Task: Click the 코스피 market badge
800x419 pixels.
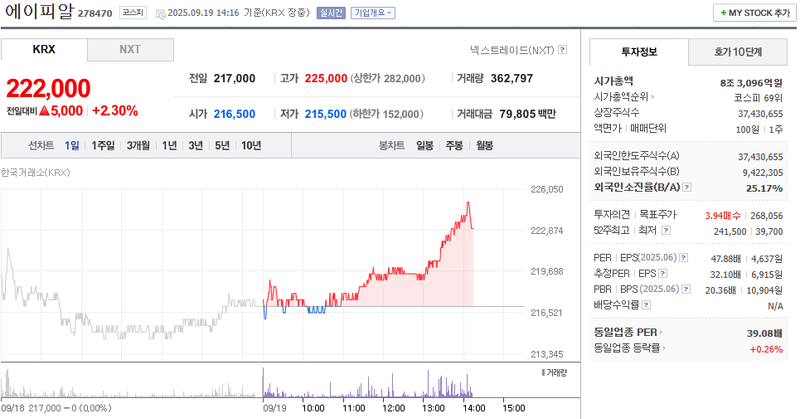Action: point(133,13)
